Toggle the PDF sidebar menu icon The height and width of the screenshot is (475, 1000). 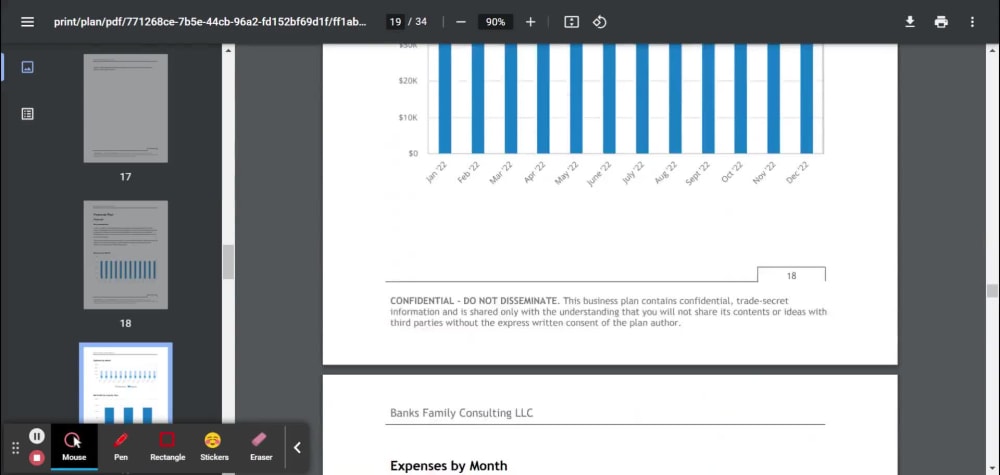tap(27, 22)
